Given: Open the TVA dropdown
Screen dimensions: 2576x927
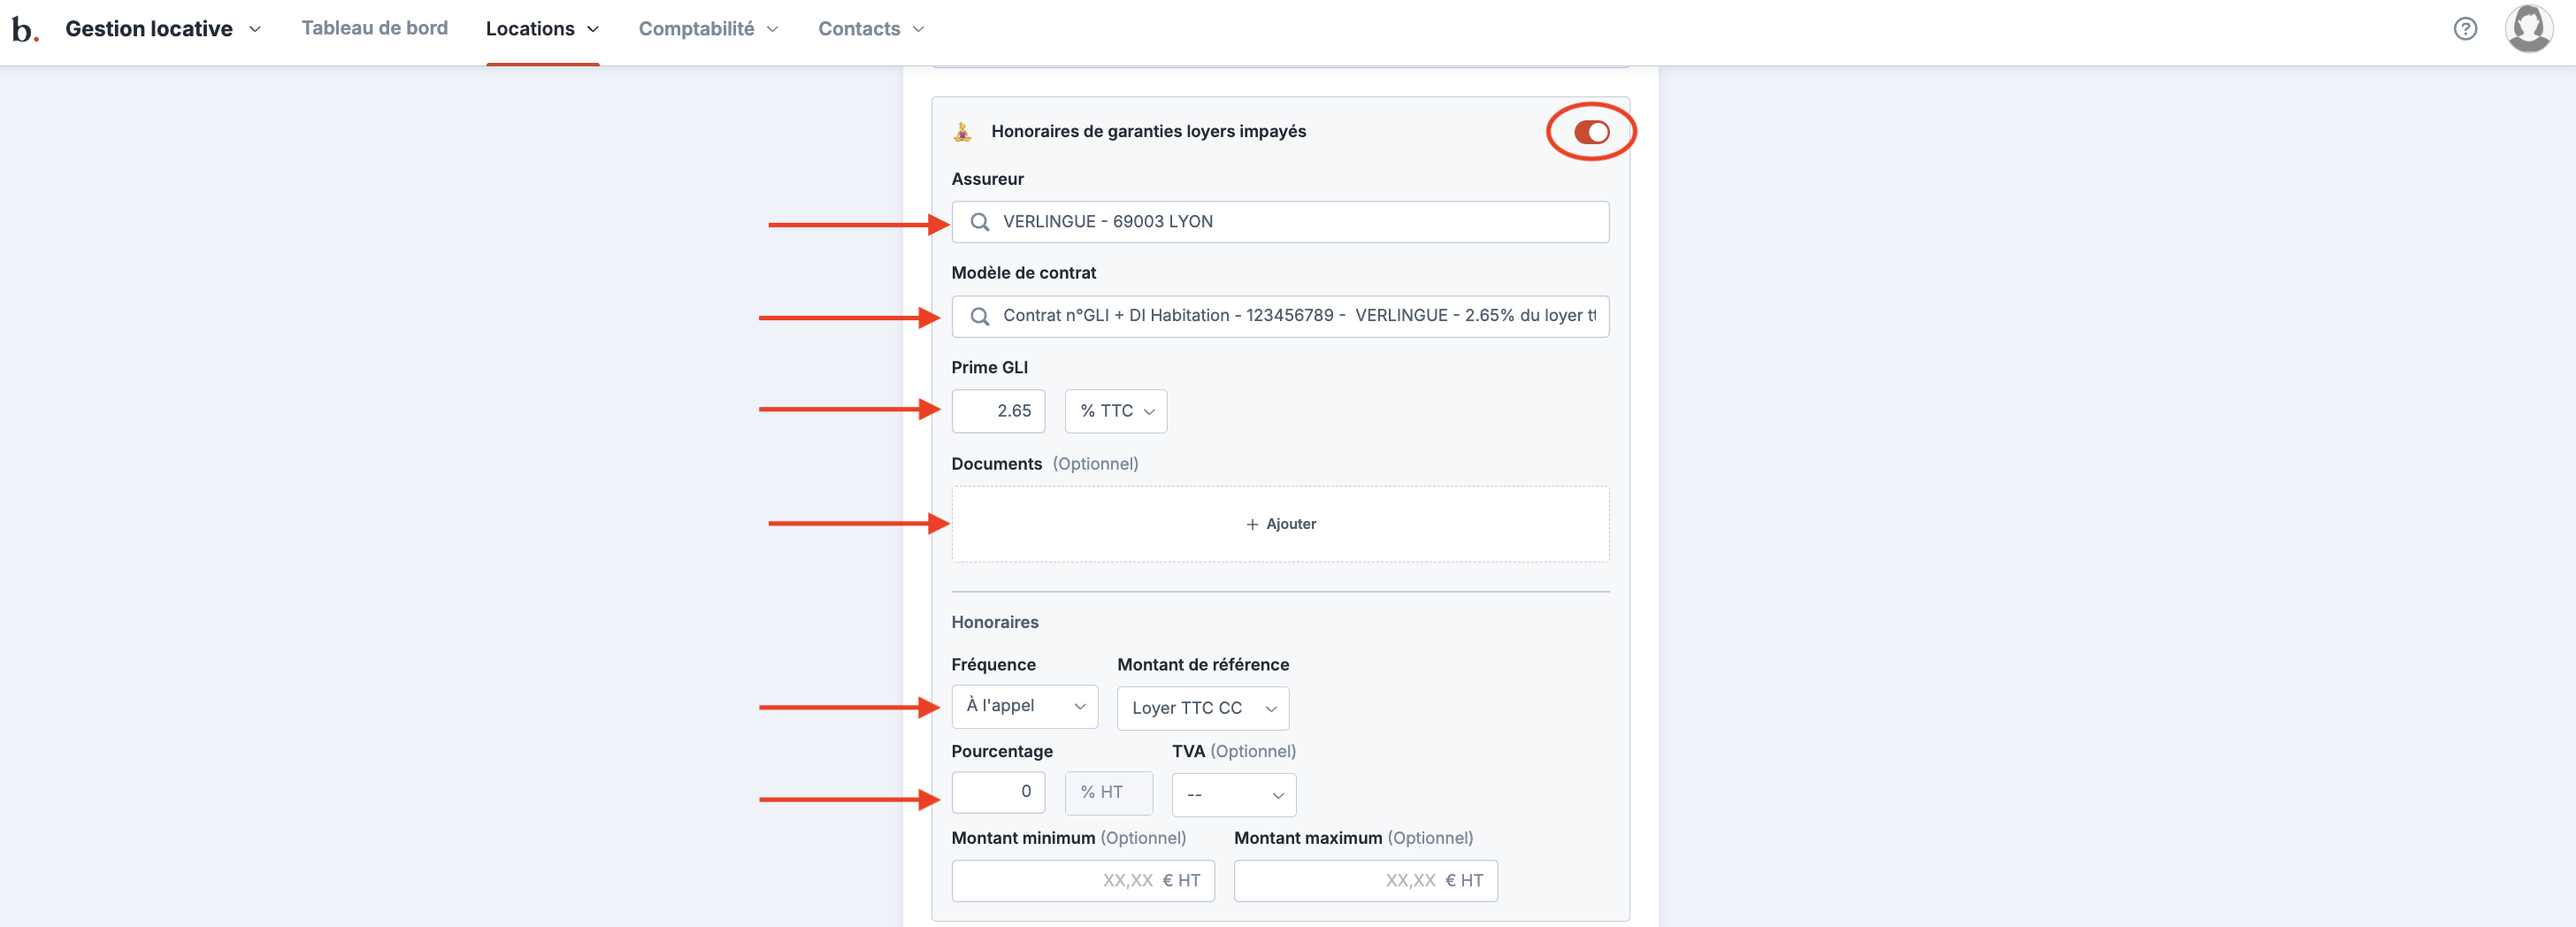Looking at the screenshot, I should [1233, 795].
